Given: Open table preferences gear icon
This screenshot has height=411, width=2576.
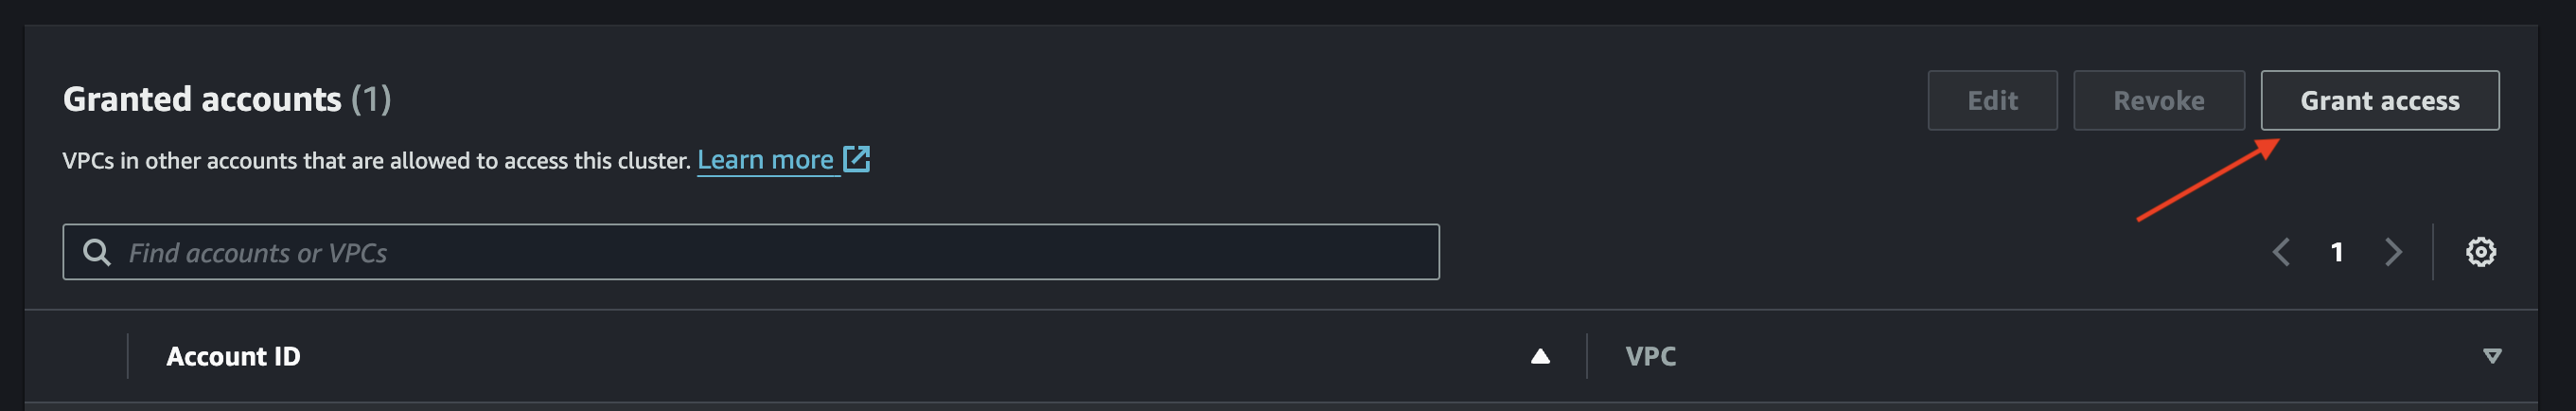Looking at the screenshot, I should [2480, 252].
